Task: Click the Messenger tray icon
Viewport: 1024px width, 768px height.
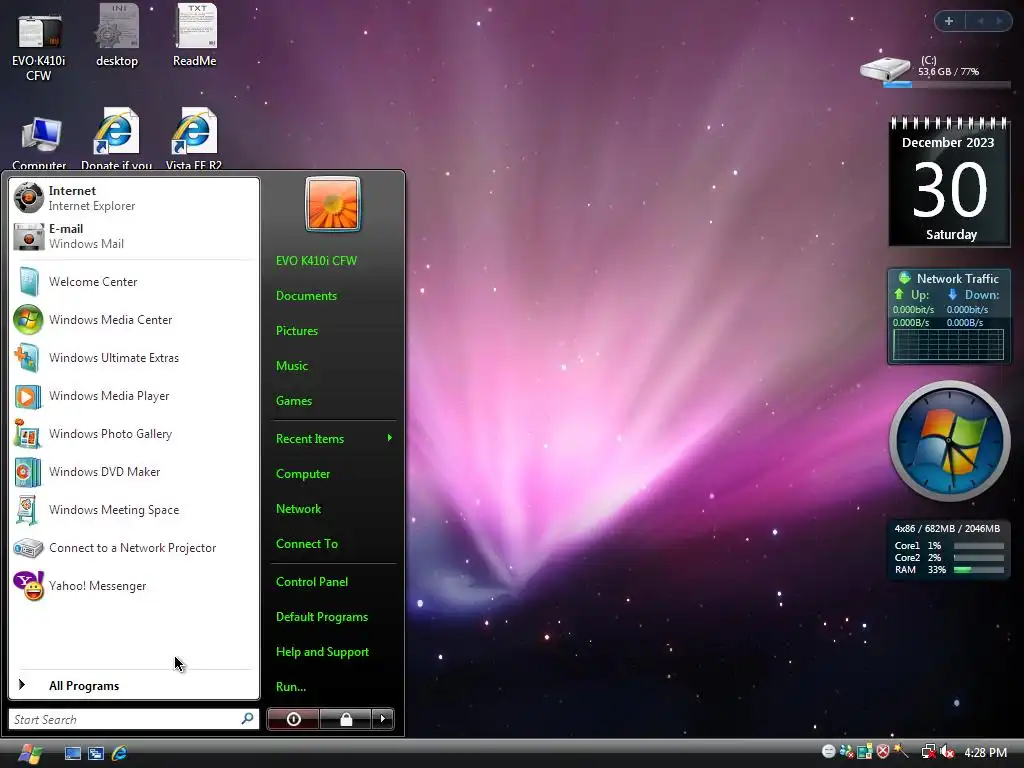Action: 846,752
